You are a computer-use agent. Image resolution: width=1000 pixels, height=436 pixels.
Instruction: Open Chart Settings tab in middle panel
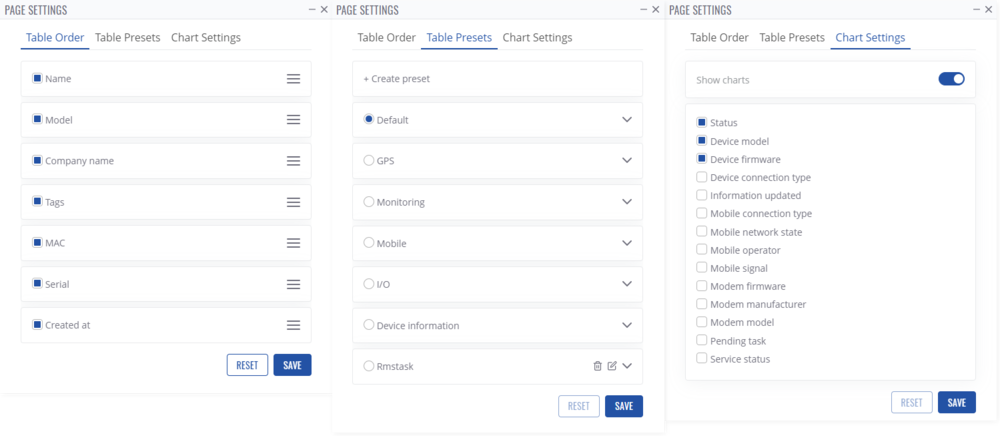(537, 38)
